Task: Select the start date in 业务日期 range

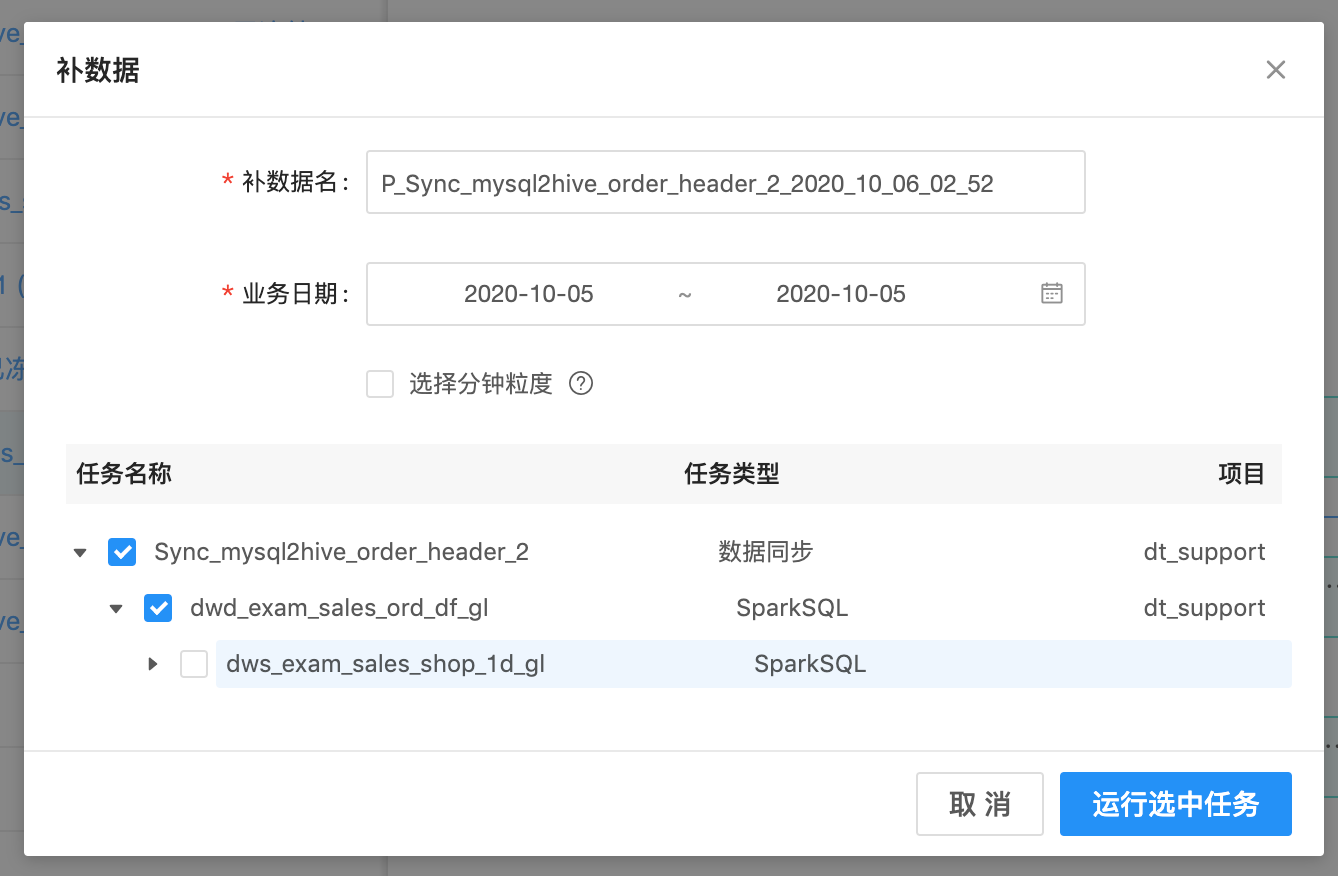Action: (528, 294)
